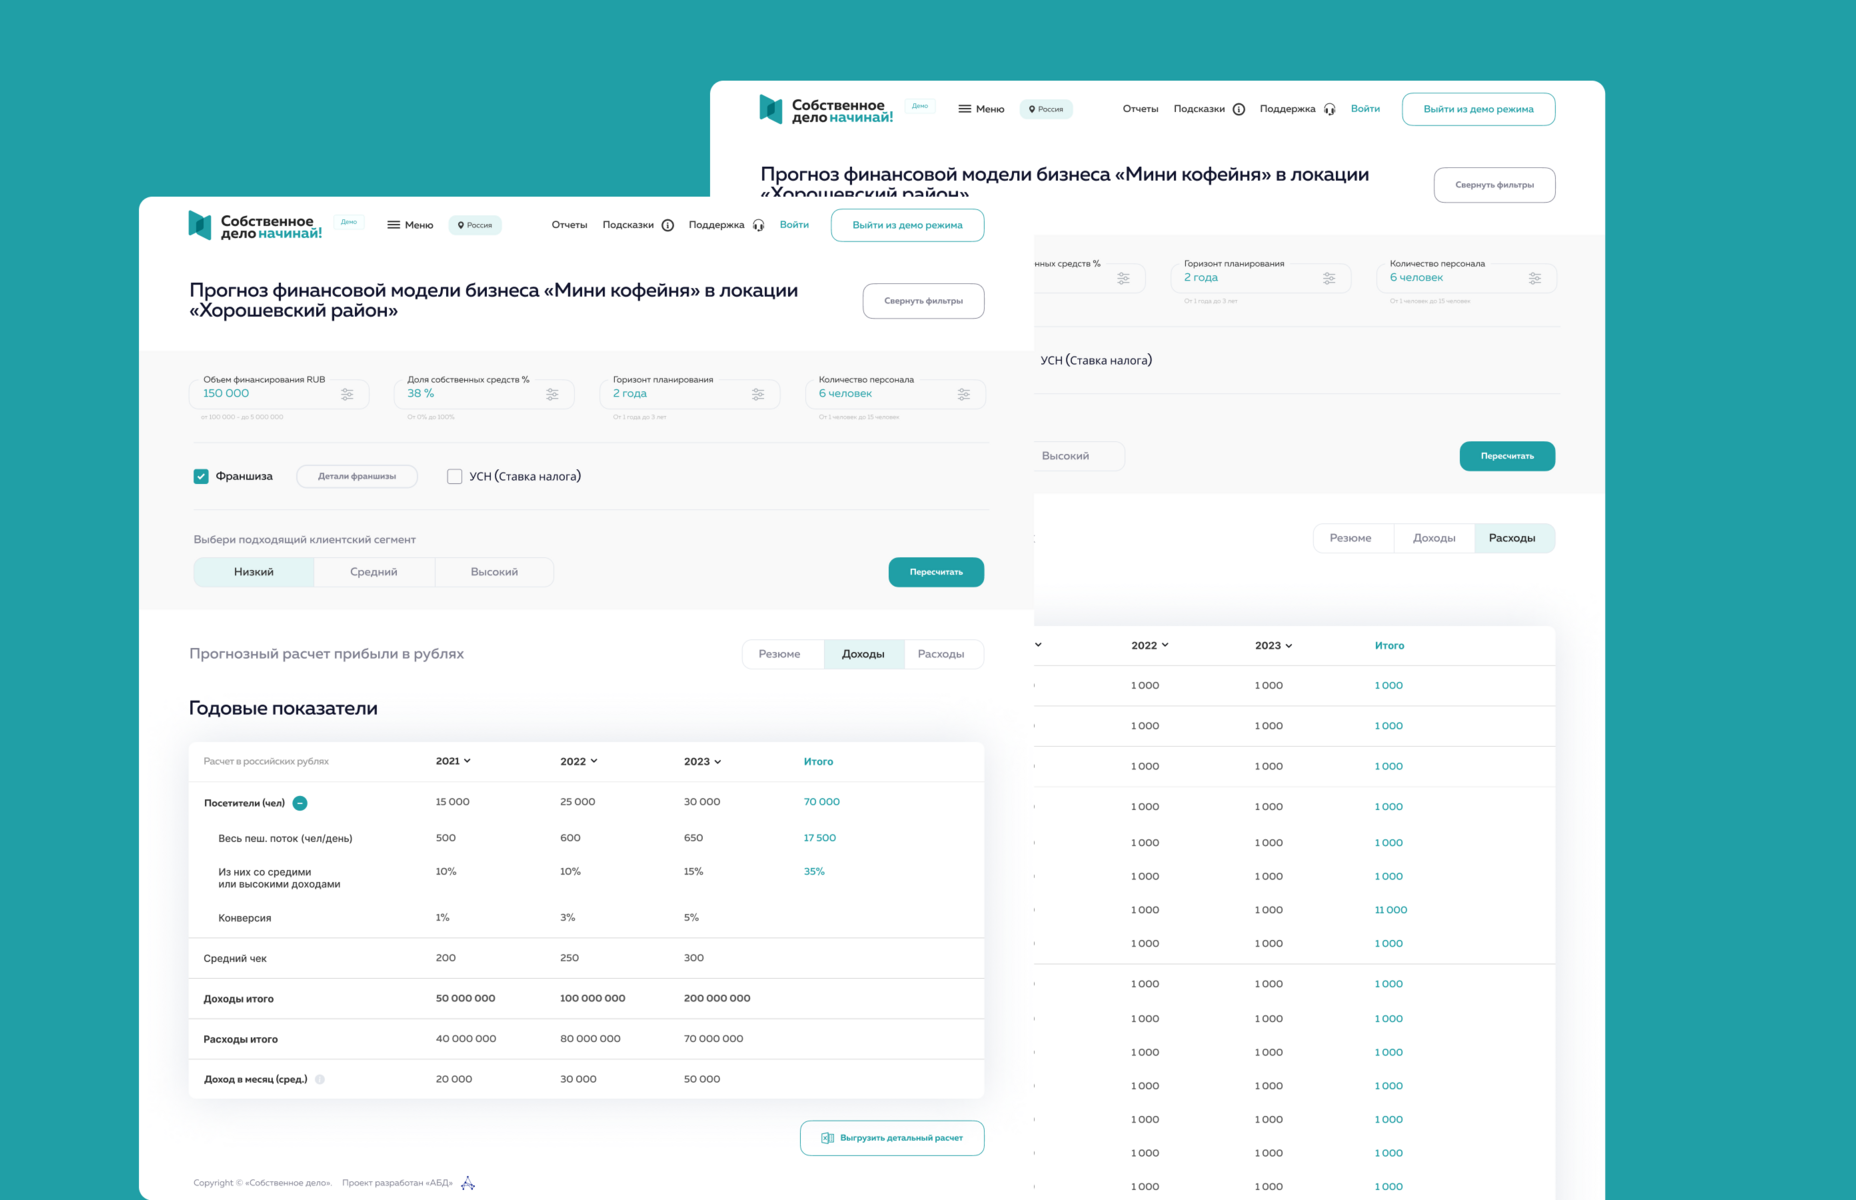
Task: Click the info icon next to Доход в месяц (сред.)
Action: tap(320, 1079)
